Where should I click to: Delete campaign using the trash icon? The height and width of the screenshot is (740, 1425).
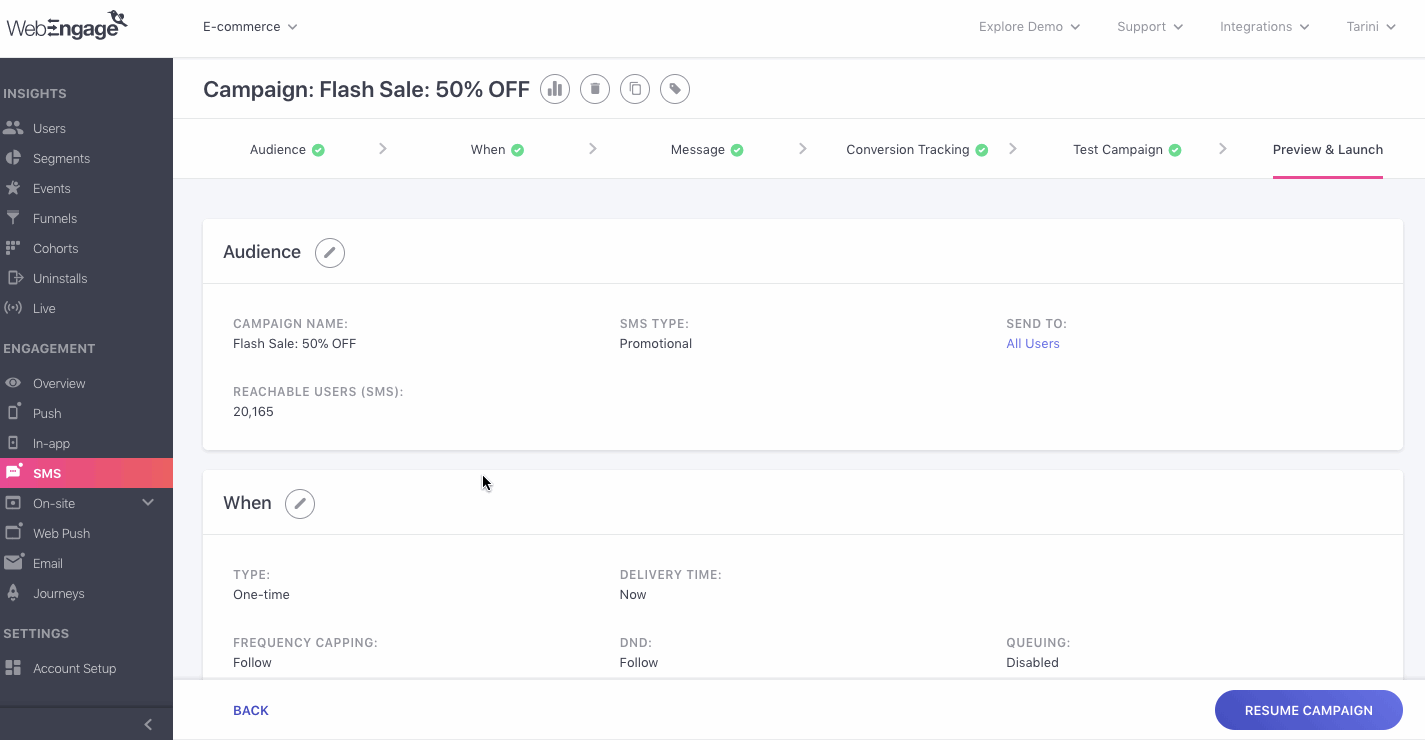coord(595,89)
